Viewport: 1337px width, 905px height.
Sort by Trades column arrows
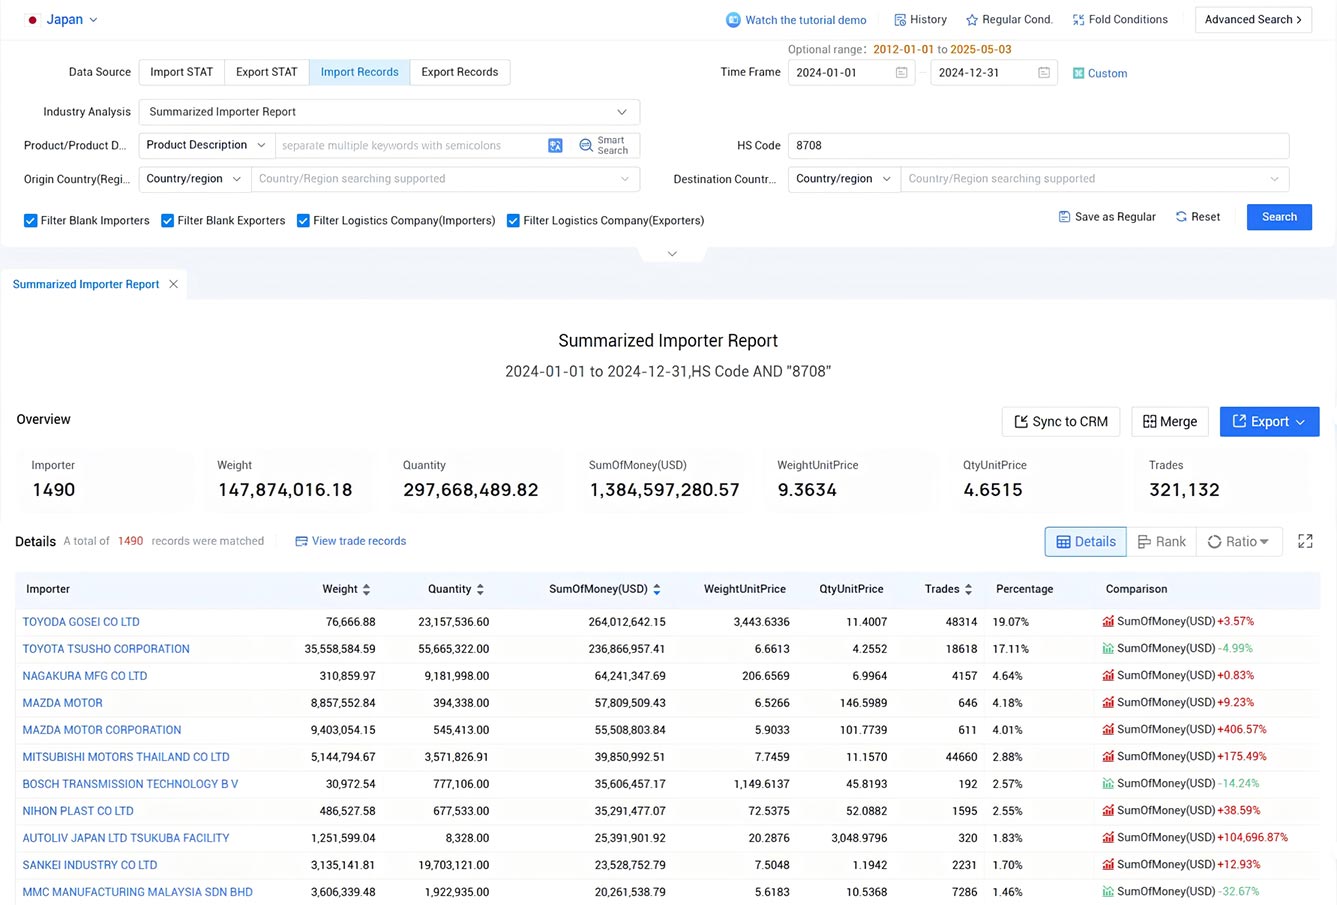click(968, 590)
